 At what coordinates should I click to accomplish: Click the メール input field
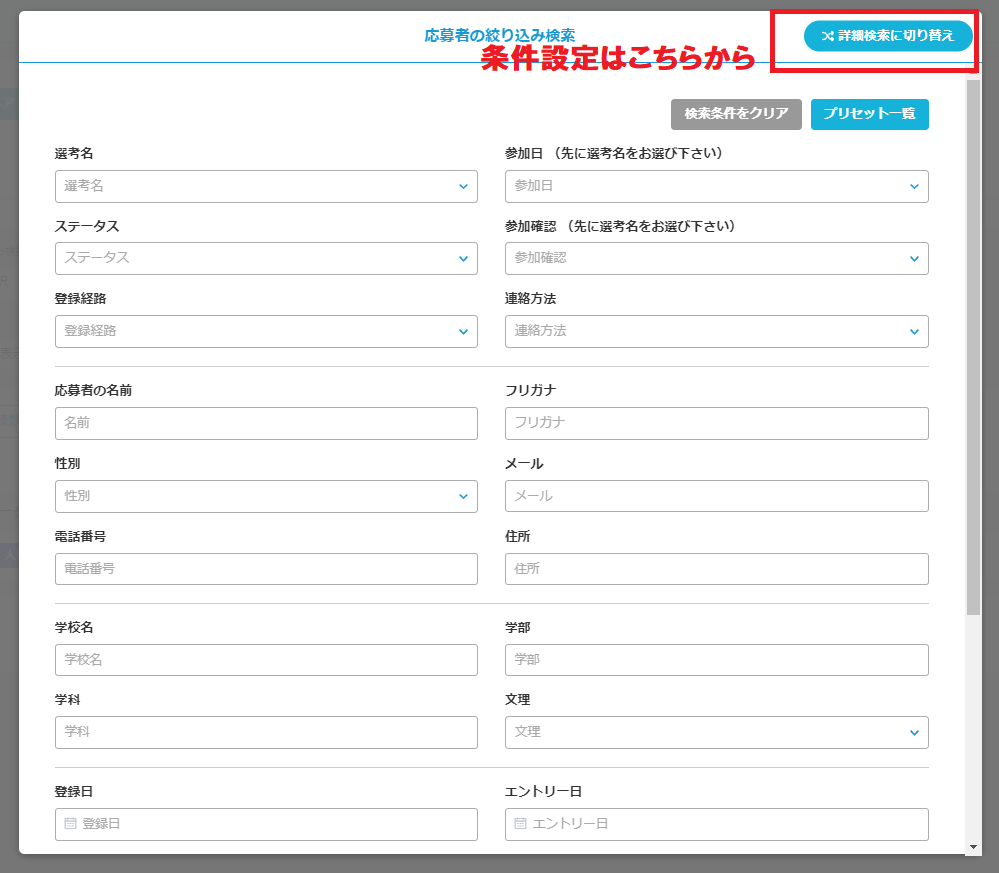(716, 496)
